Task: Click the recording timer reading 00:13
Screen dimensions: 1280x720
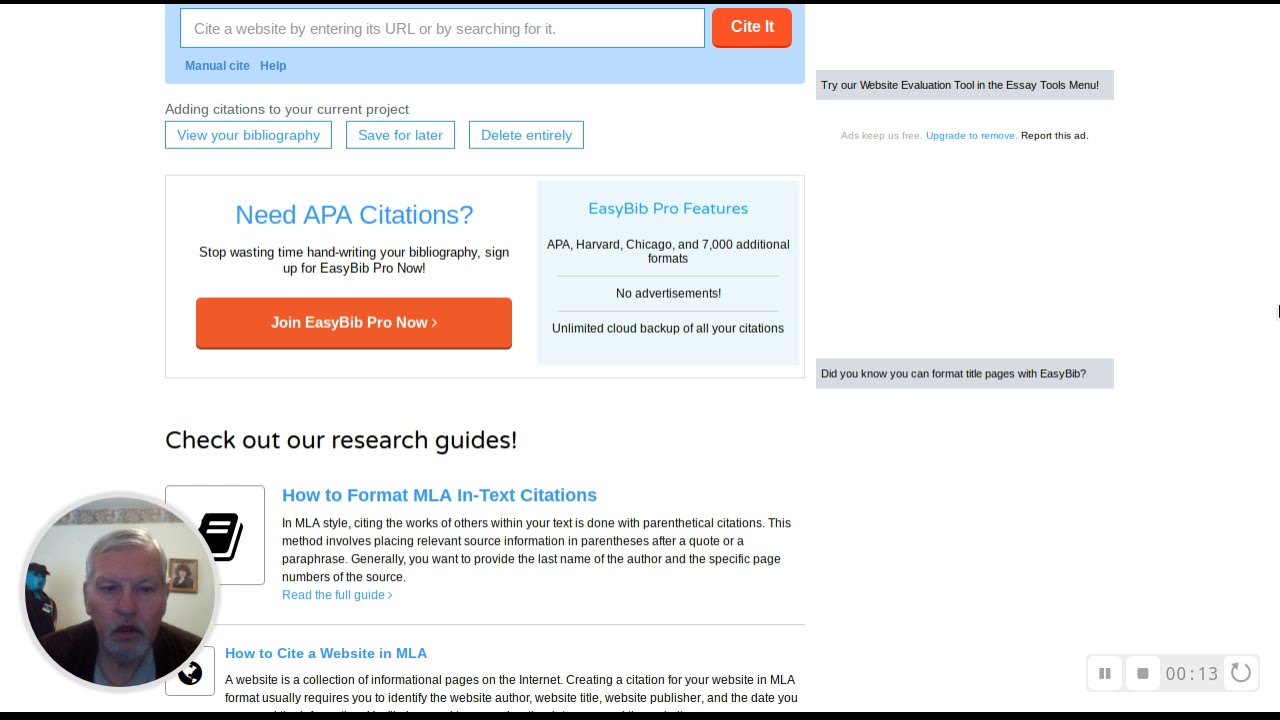Action: tap(1191, 674)
